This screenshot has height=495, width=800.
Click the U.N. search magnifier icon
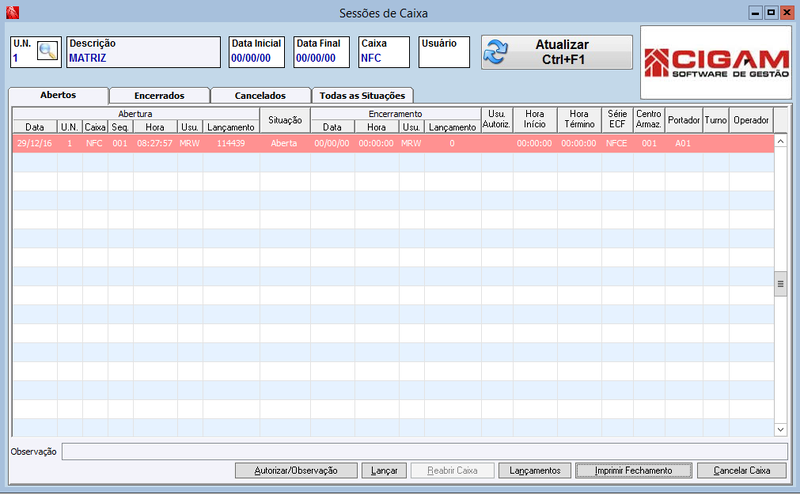point(47,51)
